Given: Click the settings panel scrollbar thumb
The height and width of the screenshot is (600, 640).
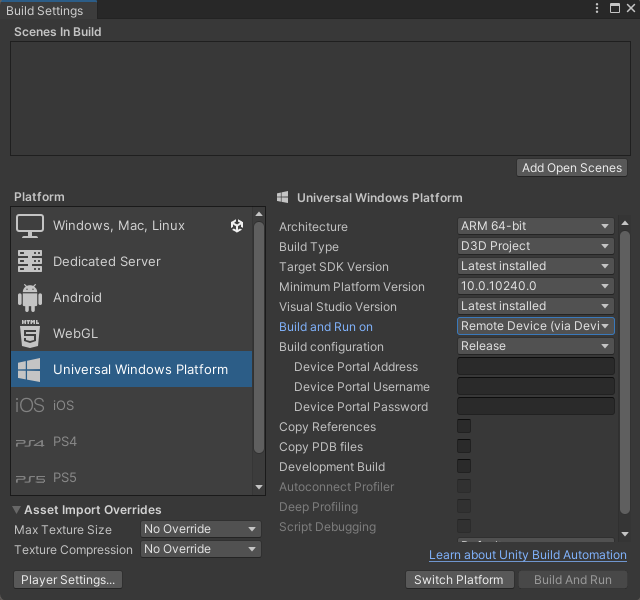Looking at the screenshot, I should coord(625,372).
